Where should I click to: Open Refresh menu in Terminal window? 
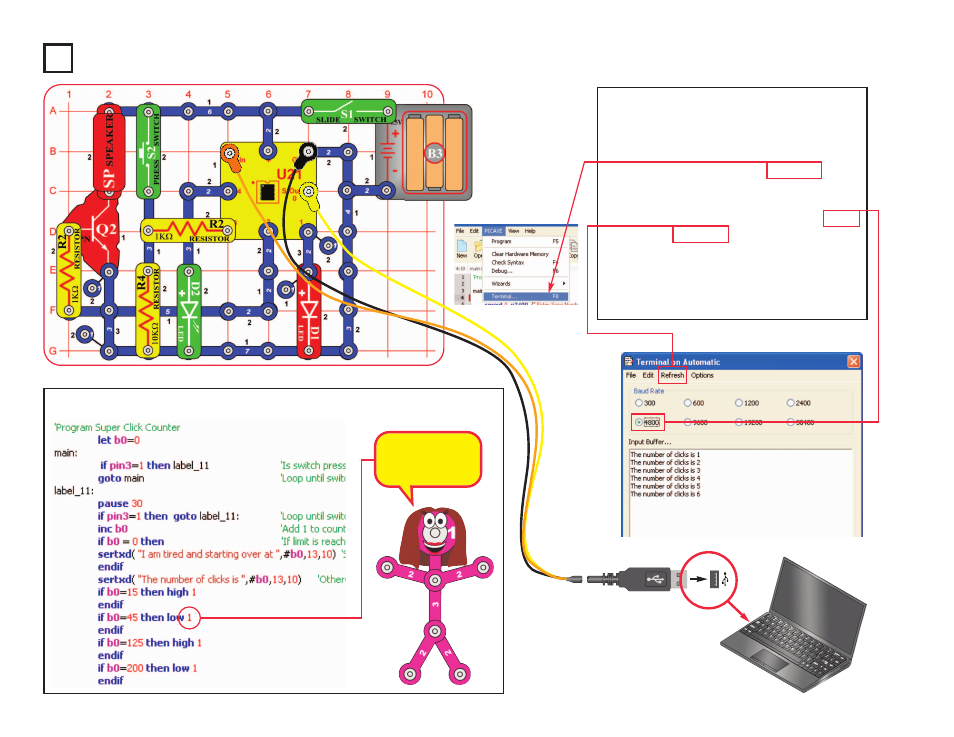pos(672,375)
